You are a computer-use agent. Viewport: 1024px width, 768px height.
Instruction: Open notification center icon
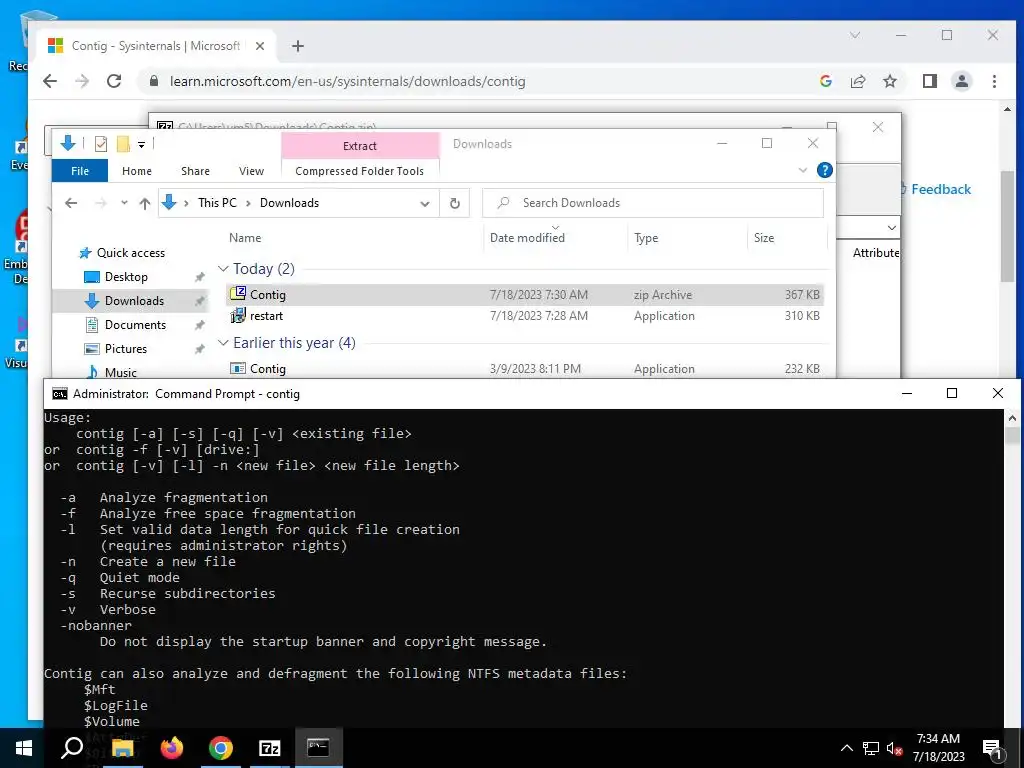click(x=992, y=748)
